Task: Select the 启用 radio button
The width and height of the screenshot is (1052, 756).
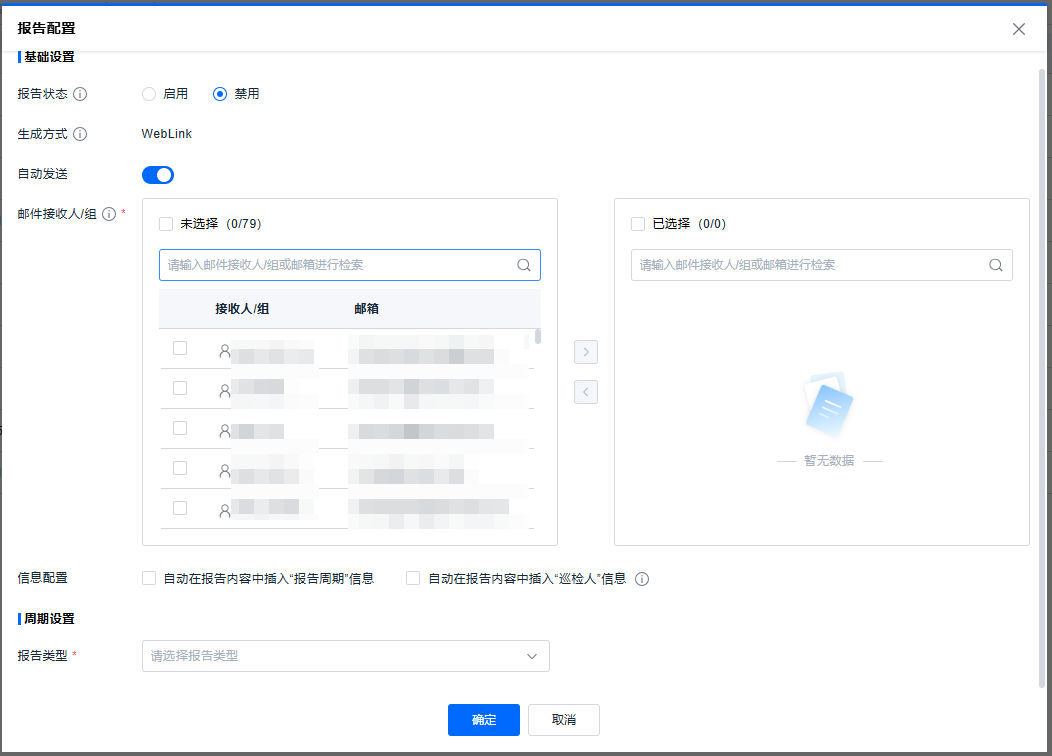Action: 149,94
